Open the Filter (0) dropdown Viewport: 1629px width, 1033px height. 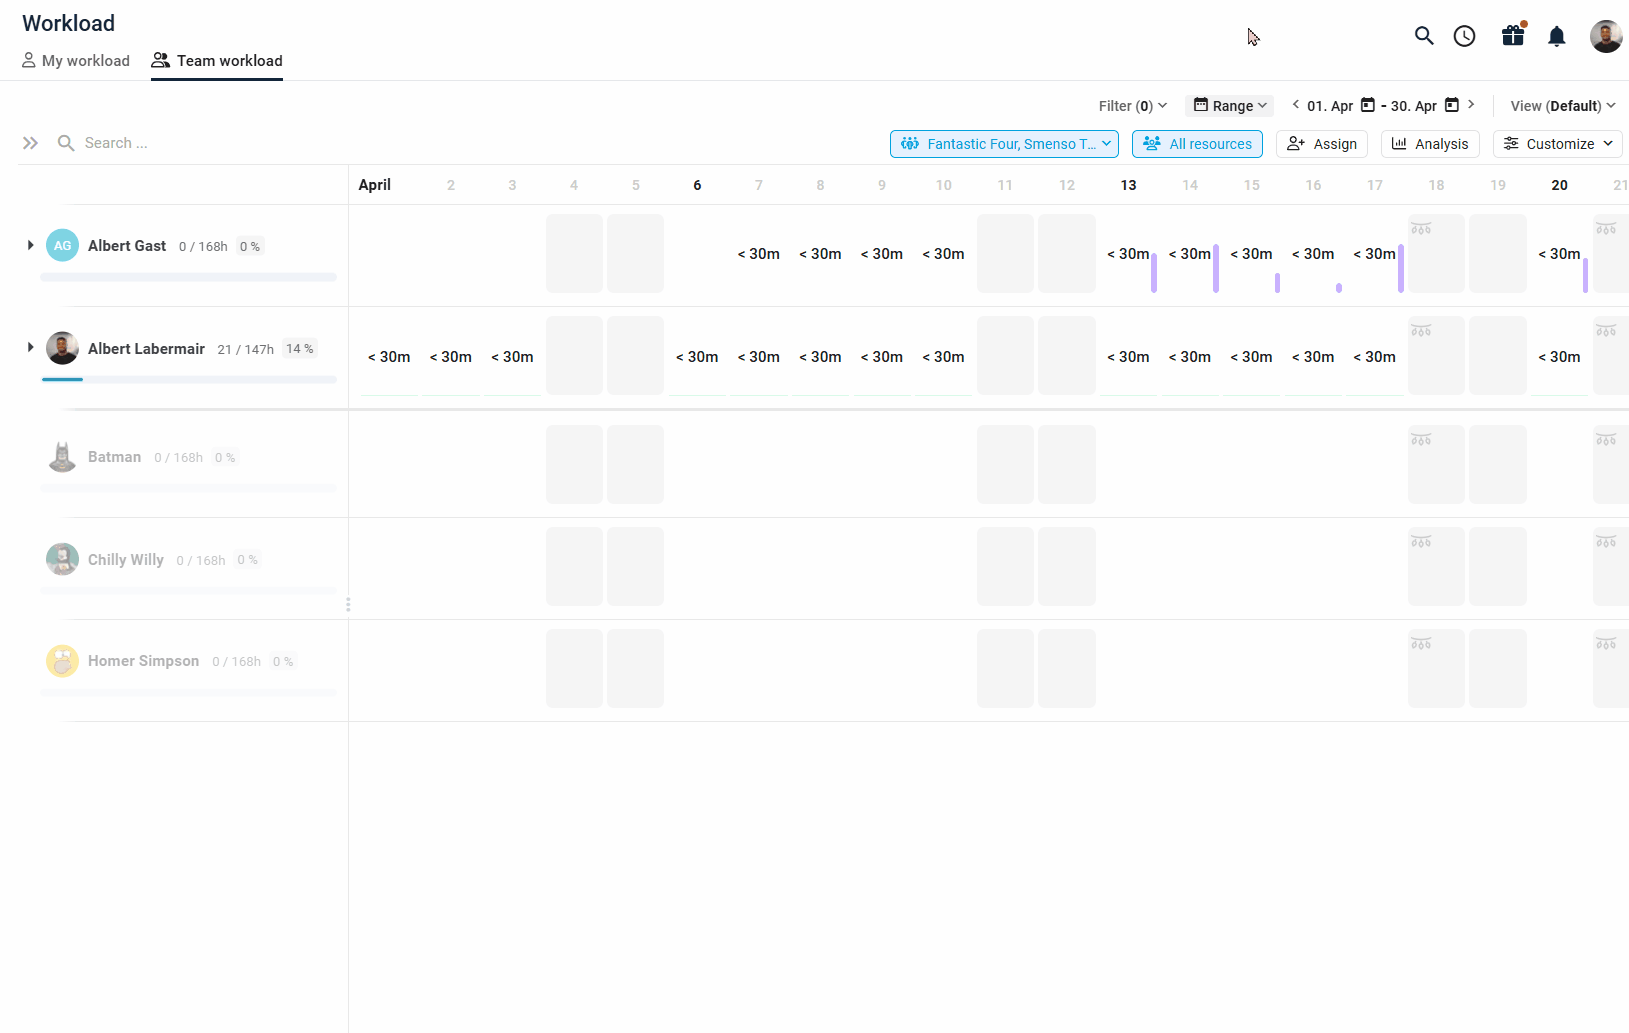[x=1132, y=106]
